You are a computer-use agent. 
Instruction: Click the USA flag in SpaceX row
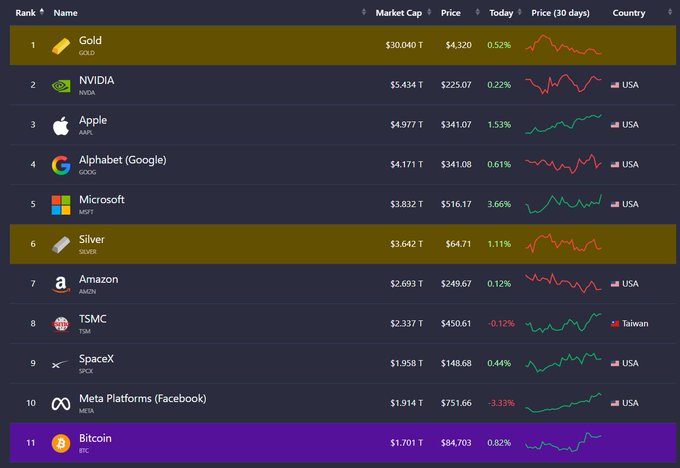point(615,363)
